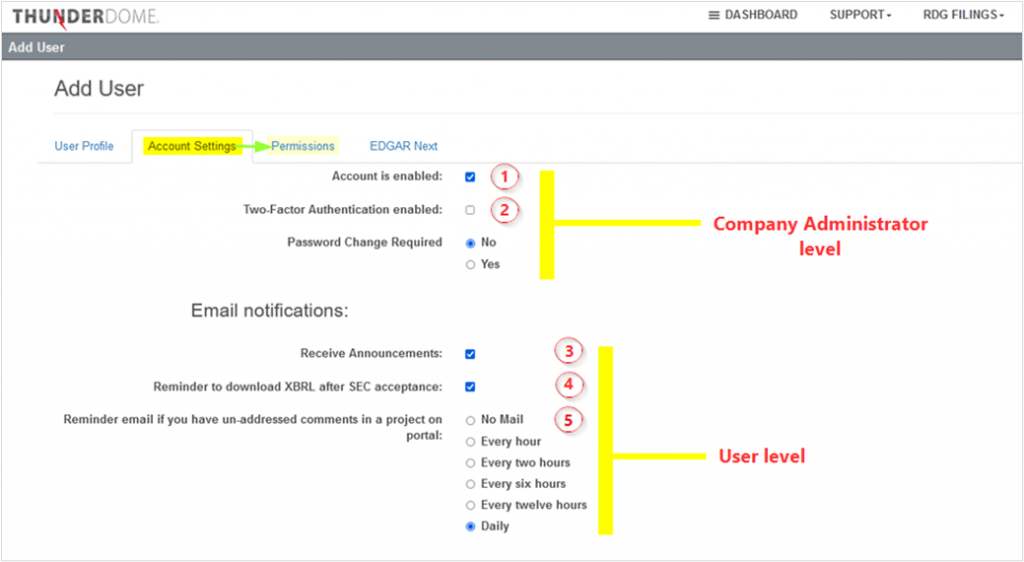The height and width of the screenshot is (562, 1024).
Task: Select Yes for Password Change Required
Action: 471,265
